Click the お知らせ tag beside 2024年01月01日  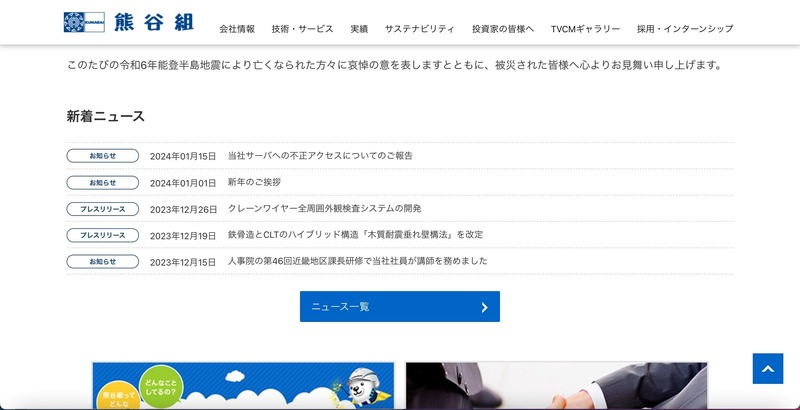(x=102, y=183)
